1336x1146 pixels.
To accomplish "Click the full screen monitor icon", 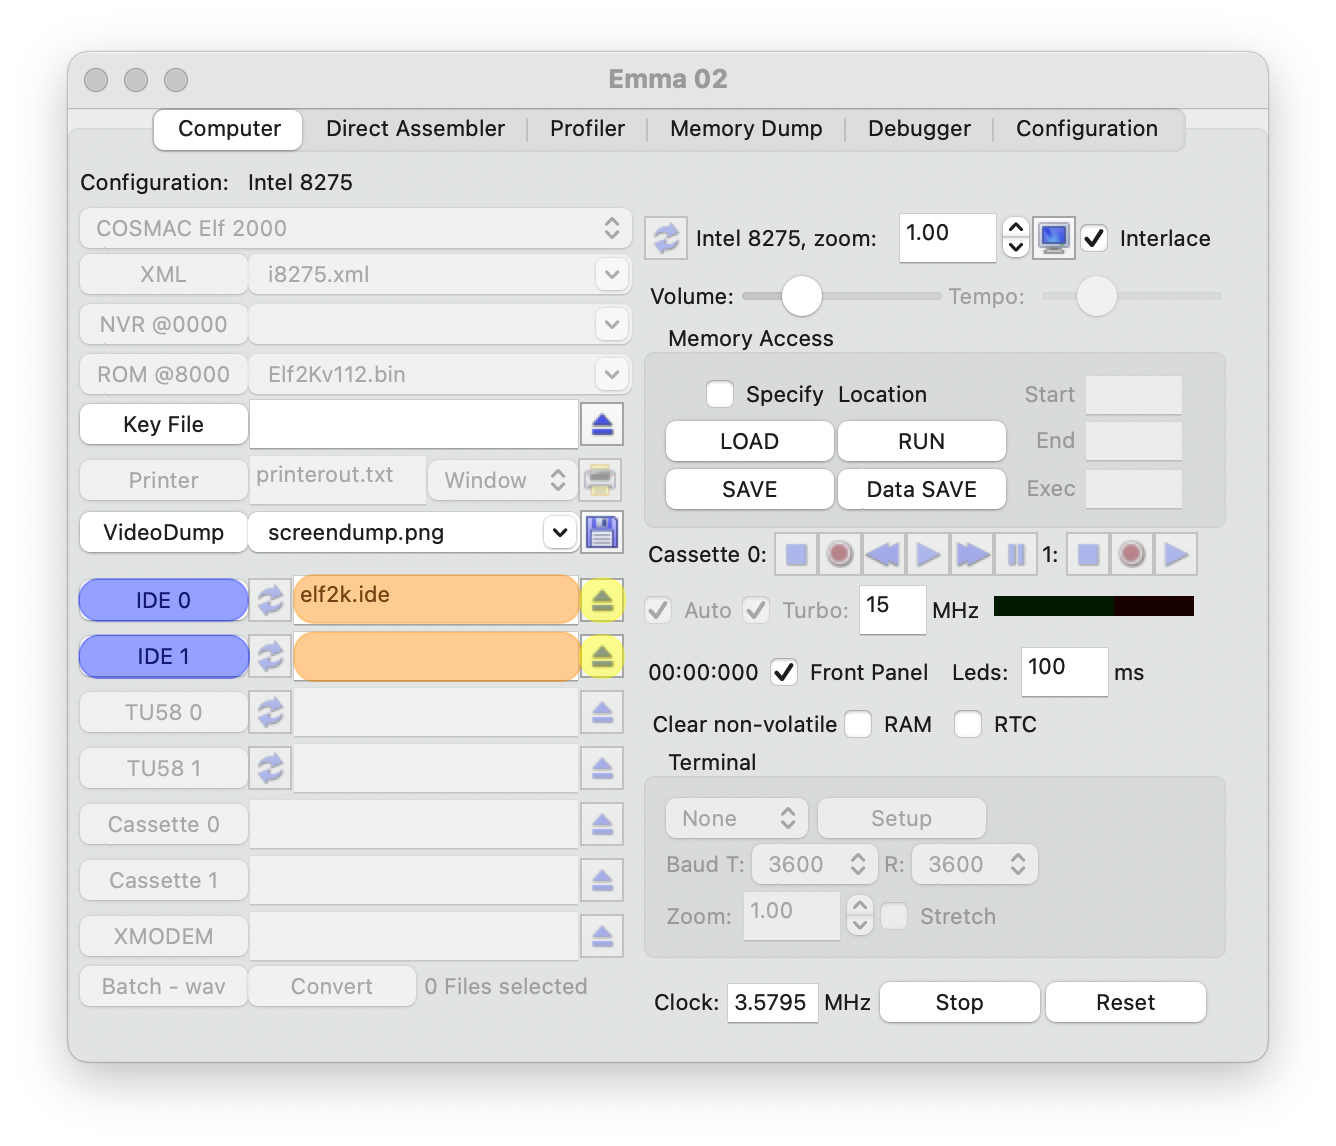I will (1053, 238).
